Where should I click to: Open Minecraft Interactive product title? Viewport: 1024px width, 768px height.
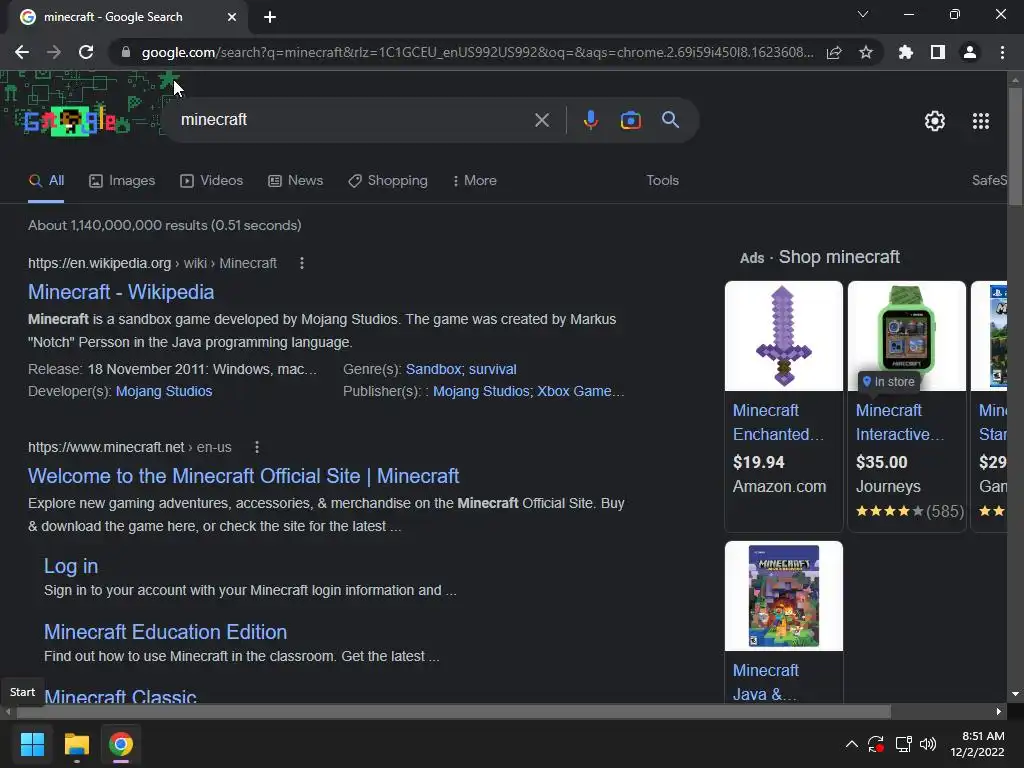[x=900, y=422]
